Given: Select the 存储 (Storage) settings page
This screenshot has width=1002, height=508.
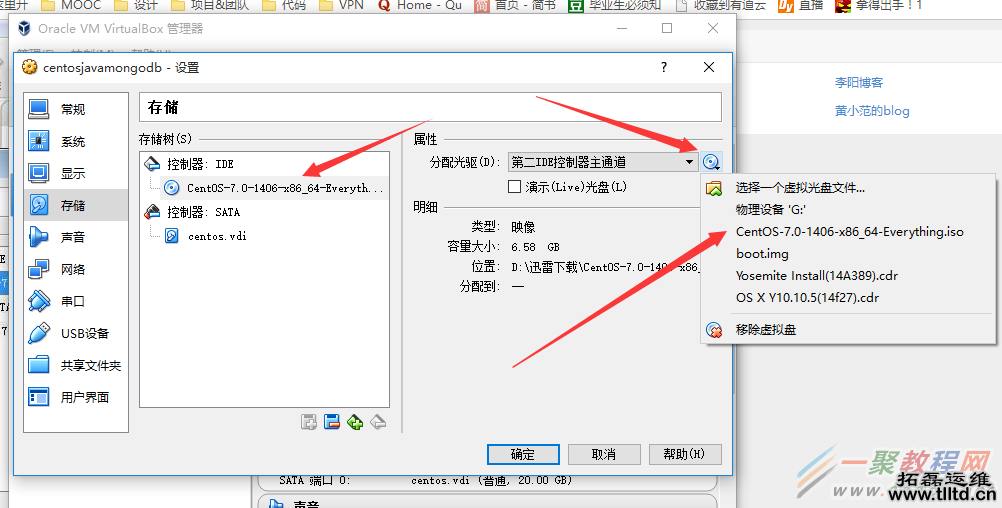Looking at the screenshot, I should [75, 205].
